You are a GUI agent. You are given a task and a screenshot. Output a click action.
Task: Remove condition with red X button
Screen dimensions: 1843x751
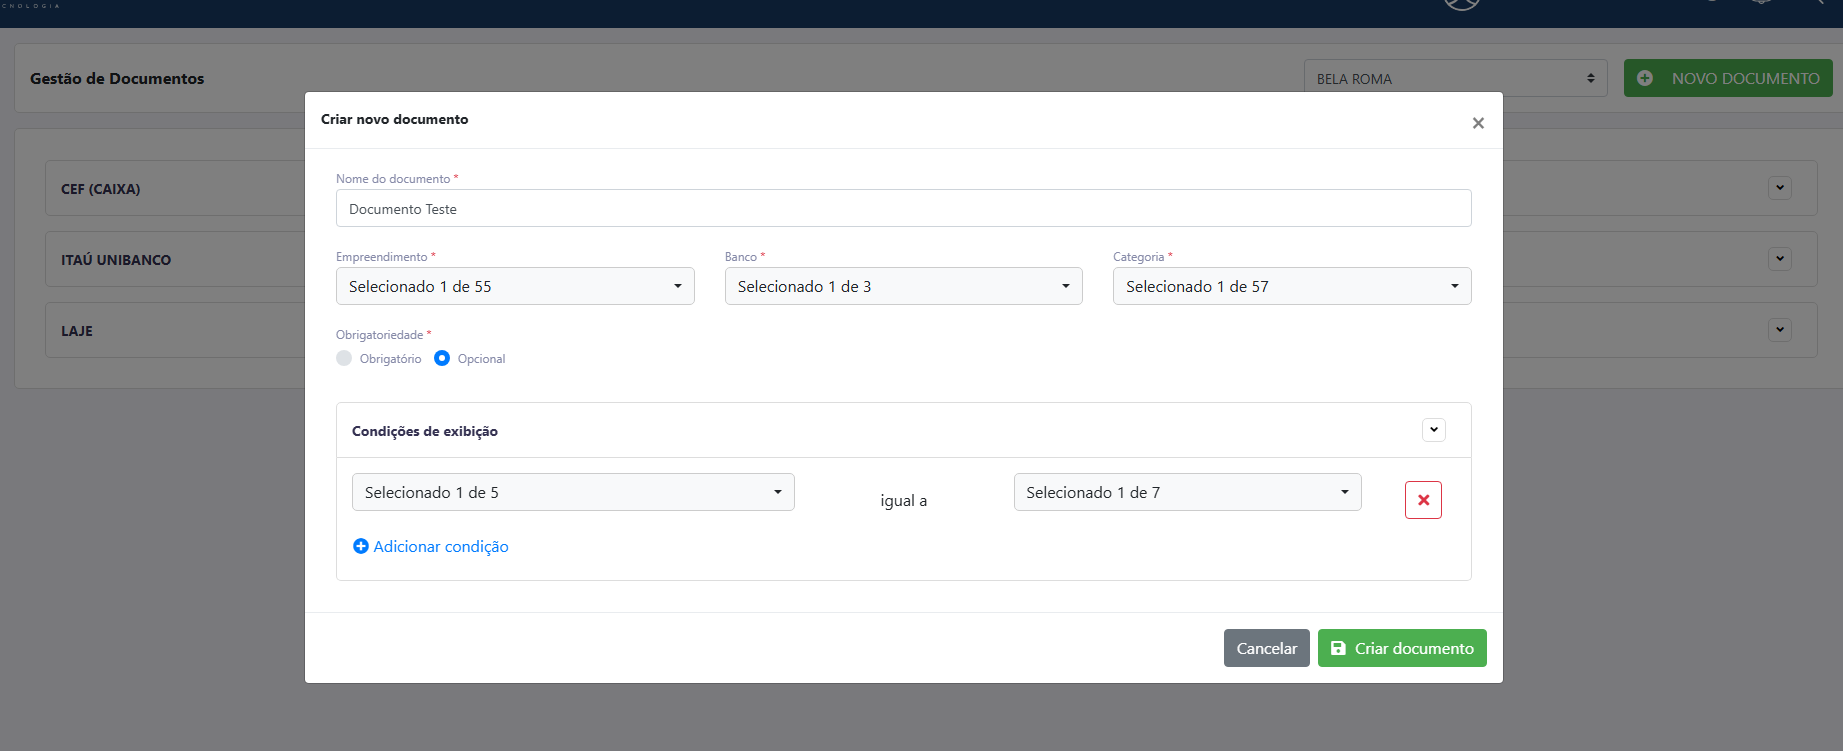[1423, 500]
